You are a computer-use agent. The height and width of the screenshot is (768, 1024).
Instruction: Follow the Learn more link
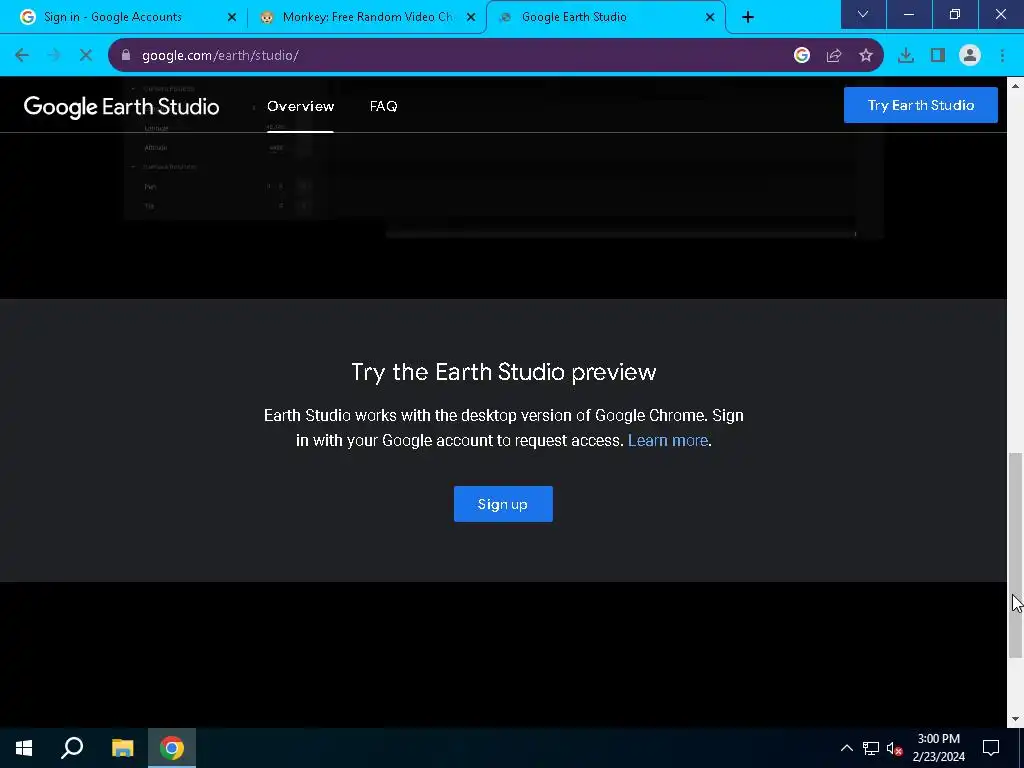click(667, 441)
